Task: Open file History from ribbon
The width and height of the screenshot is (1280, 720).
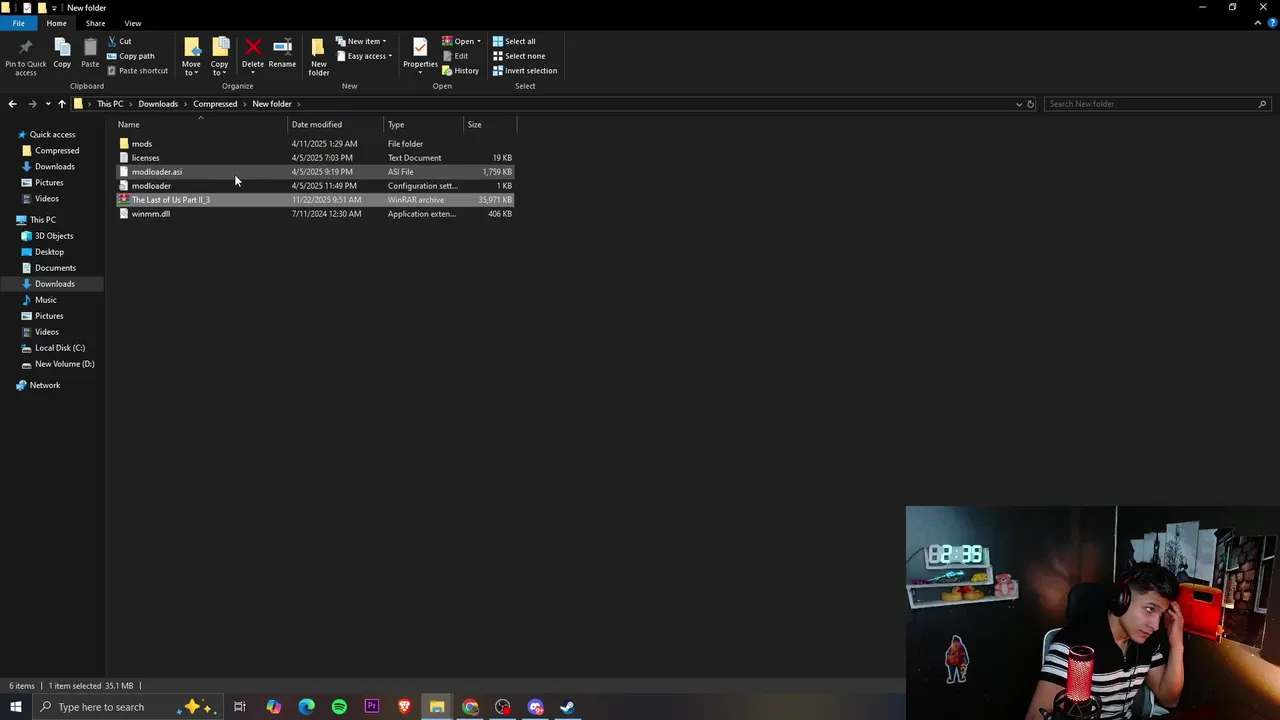Action: [x=461, y=71]
